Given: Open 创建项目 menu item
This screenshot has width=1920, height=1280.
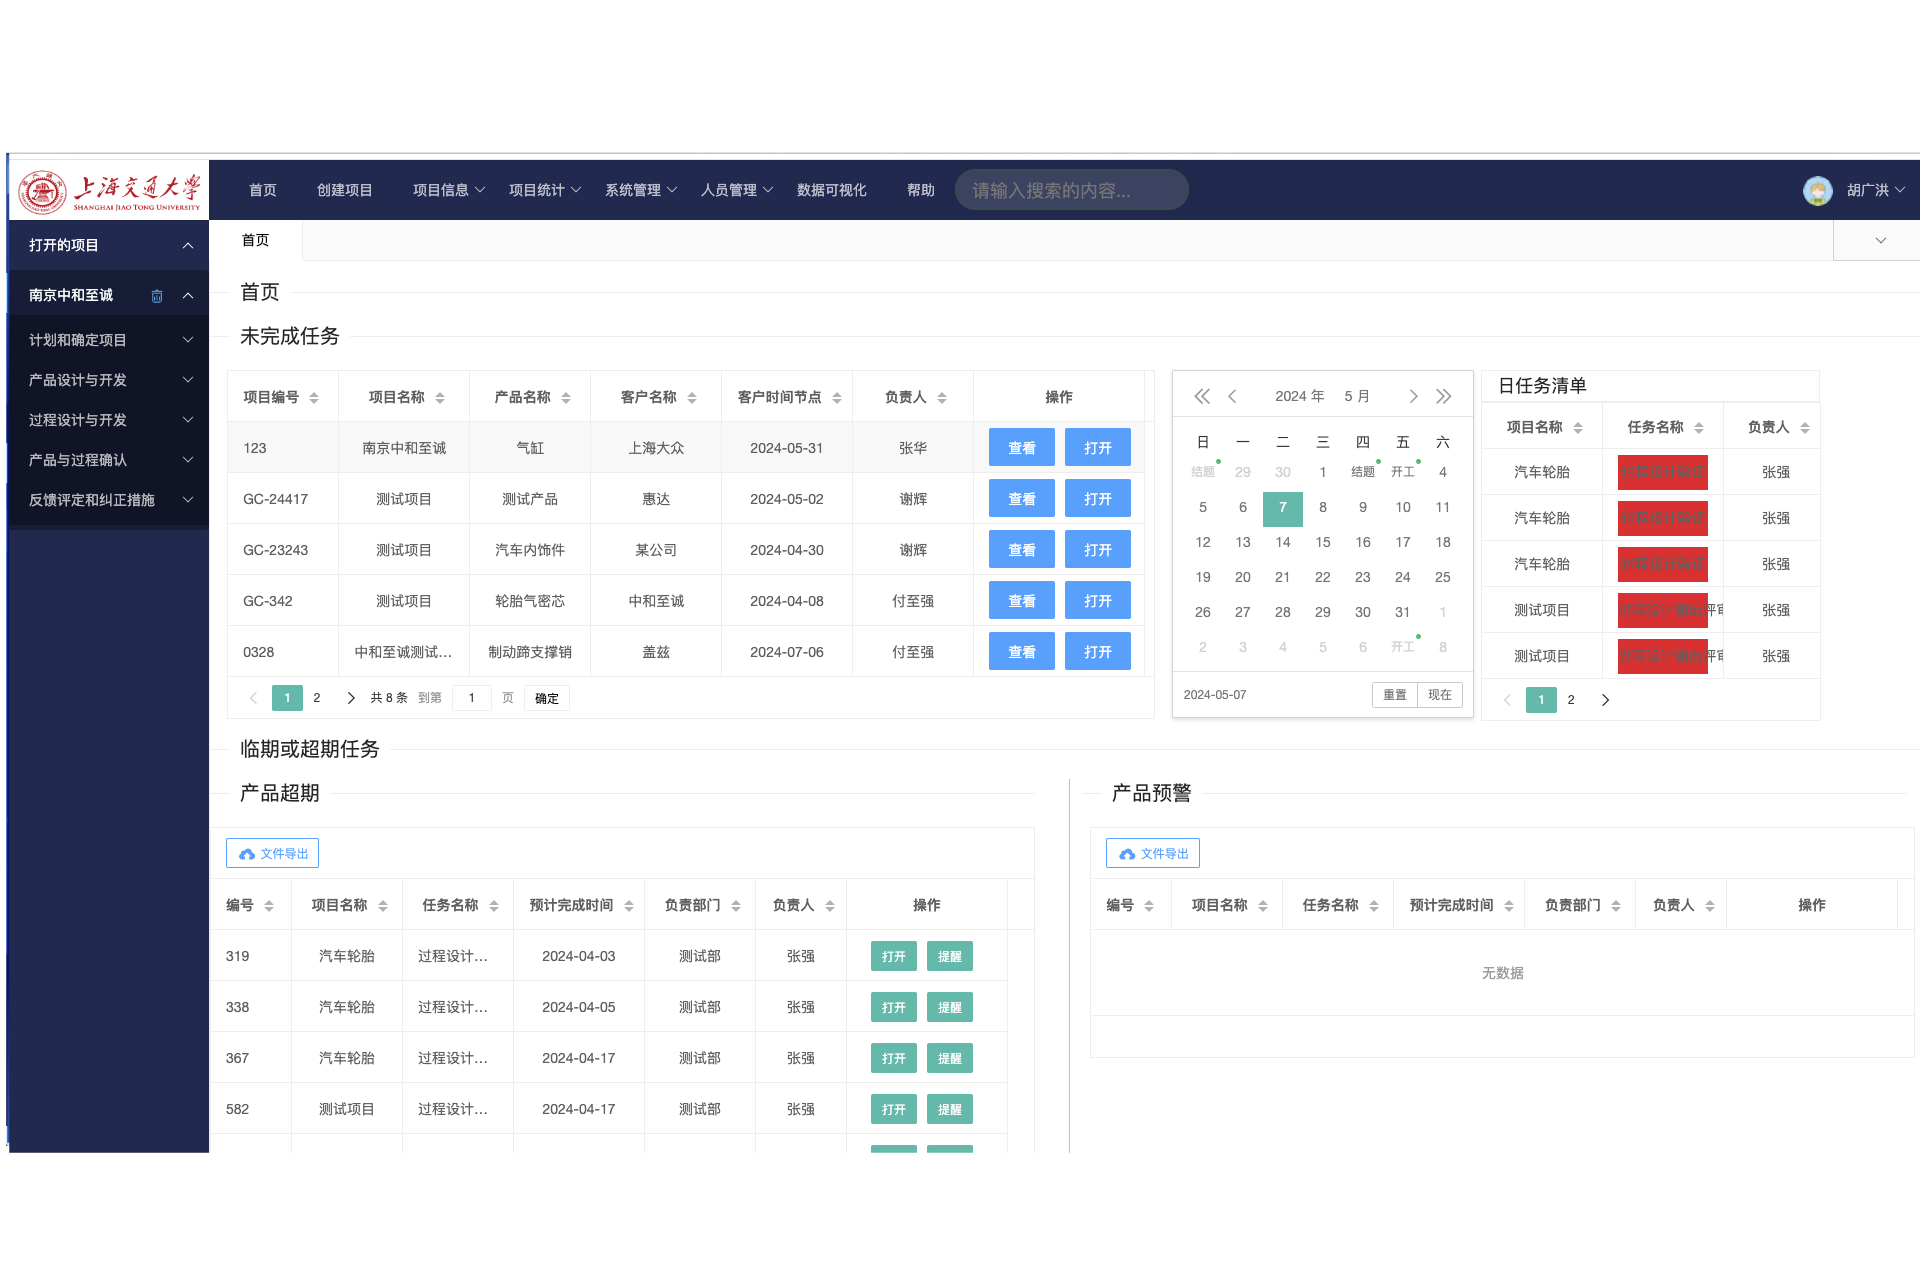Looking at the screenshot, I should pyautogui.click(x=345, y=190).
